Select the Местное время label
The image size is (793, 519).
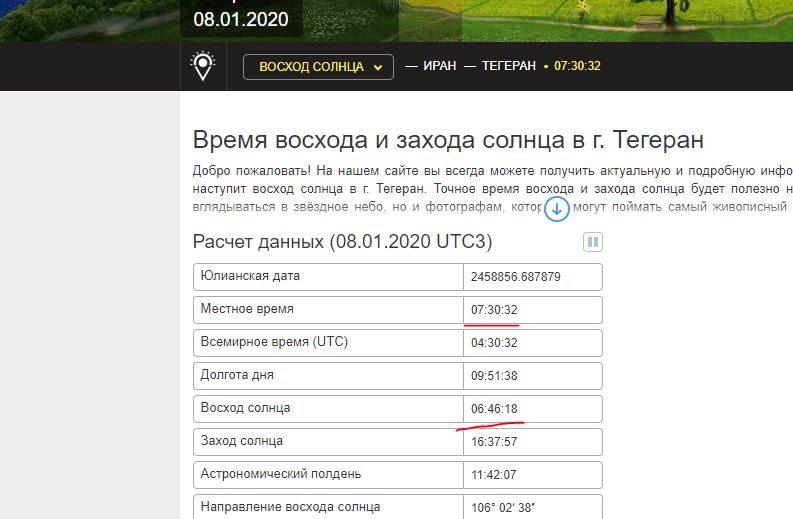[247, 309]
